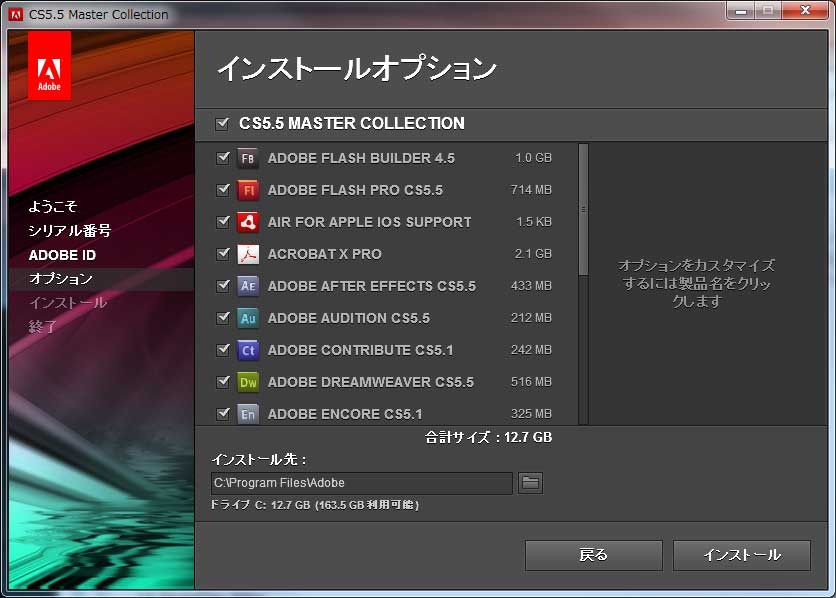Click the install path field C:\Program Files\Adobe
The width and height of the screenshot is (836, 598).
[361, 483]
